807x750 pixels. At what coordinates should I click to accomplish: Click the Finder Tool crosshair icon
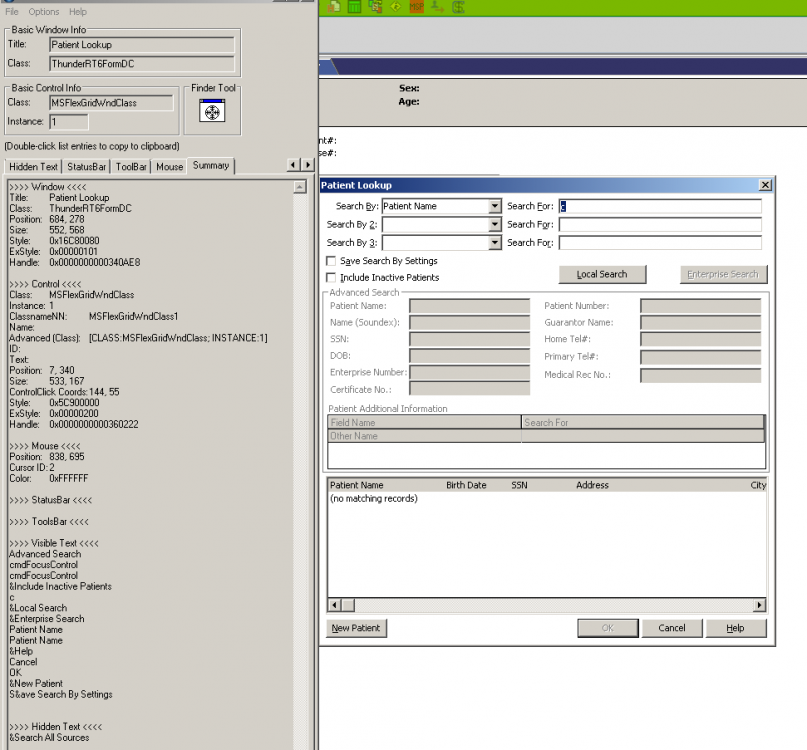click(212, 110)
